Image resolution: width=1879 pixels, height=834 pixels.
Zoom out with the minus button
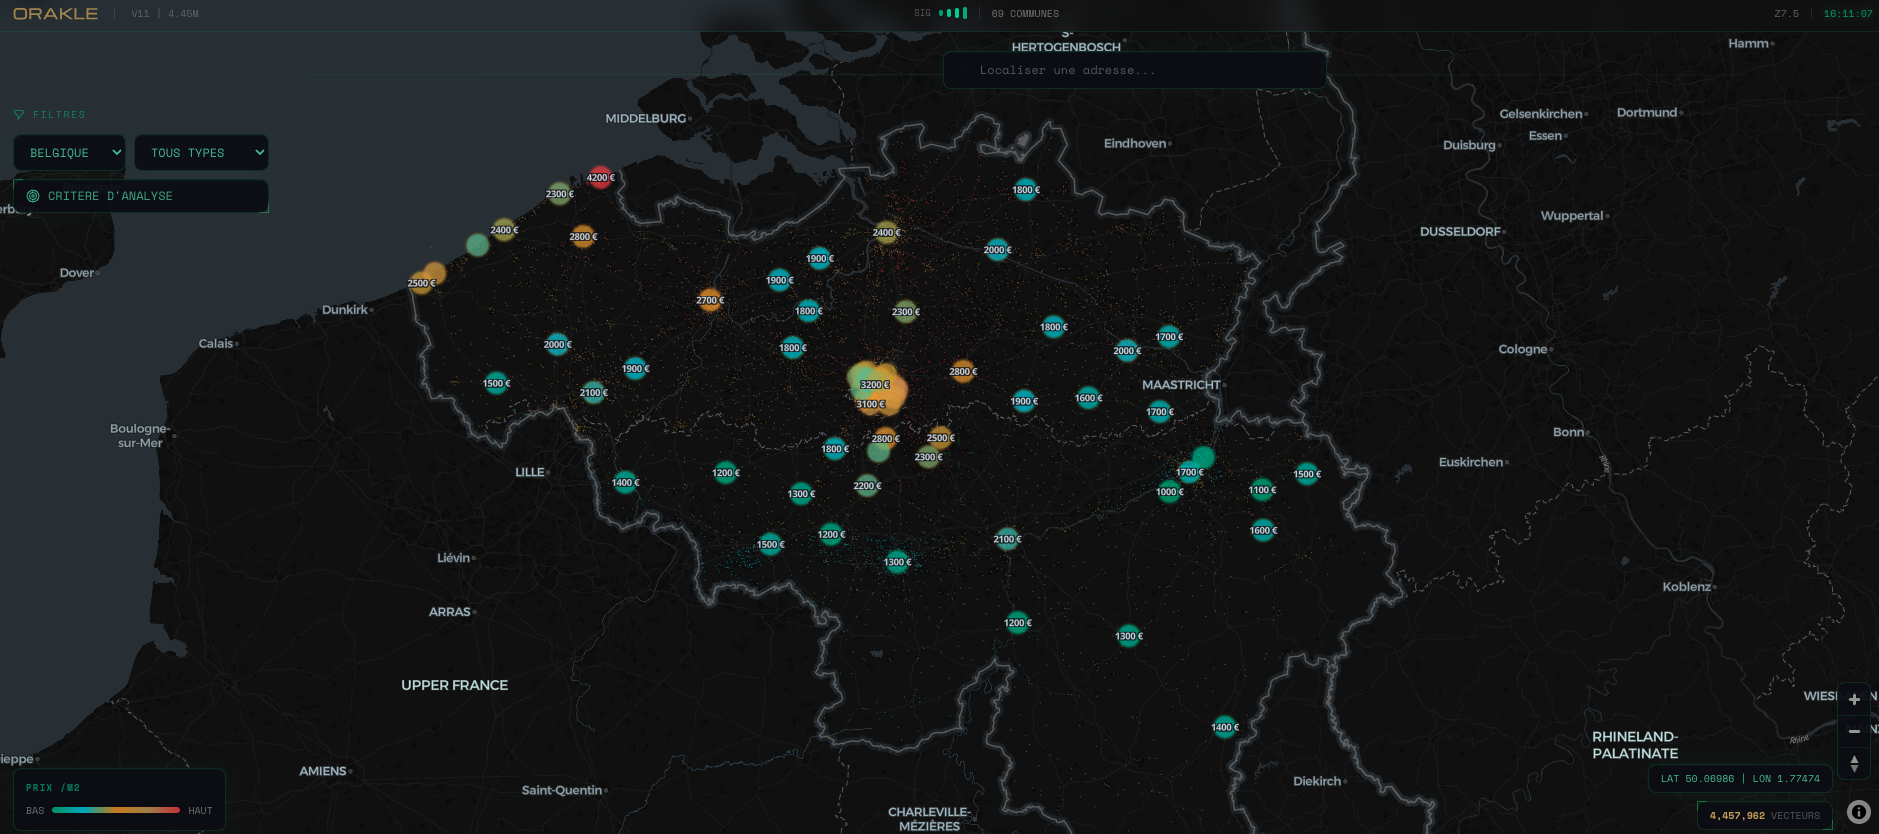pos(1854,731)
